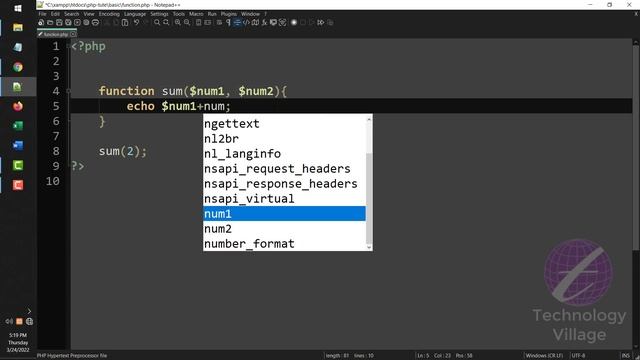The height and width of the screenshot is (360, 640).
Task: Click the Print toolbar icon
Action: click(95, 22)
